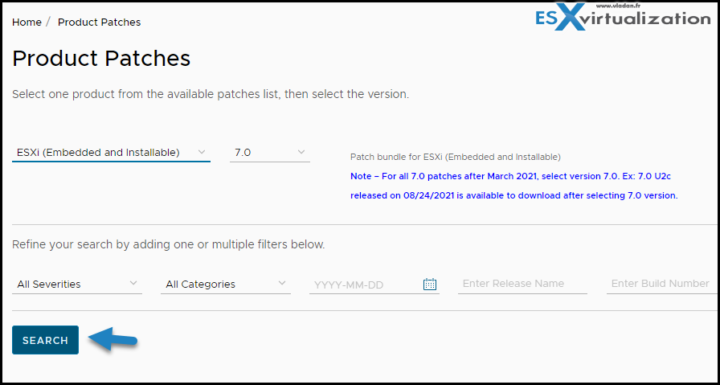Go to Home in the breadcrumb
The height and width of the screenshot is (385, 720).
click(27, 22)
